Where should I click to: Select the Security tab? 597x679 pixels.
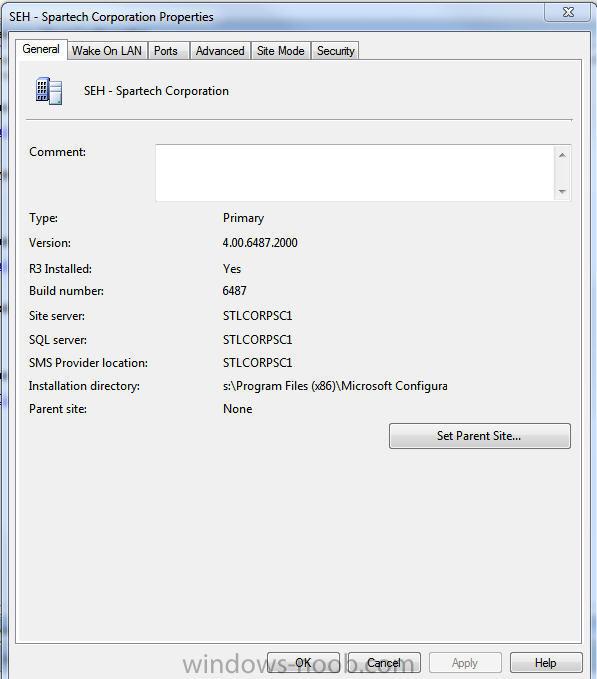point(336,51)
